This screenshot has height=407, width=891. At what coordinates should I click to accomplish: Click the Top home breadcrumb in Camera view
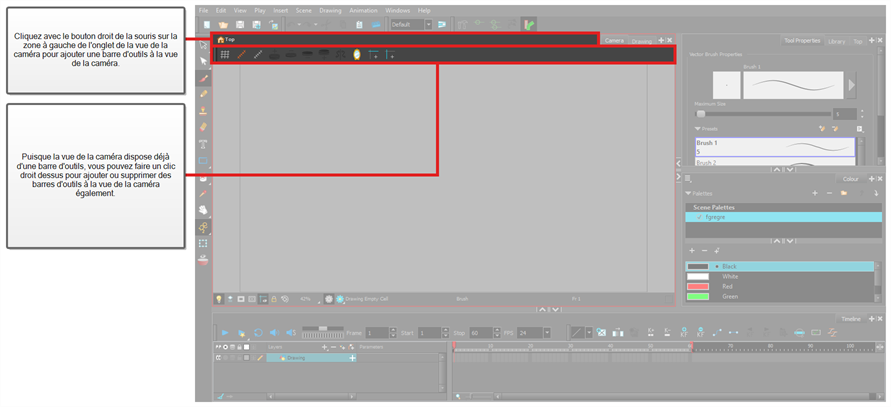tap(226, 39)
